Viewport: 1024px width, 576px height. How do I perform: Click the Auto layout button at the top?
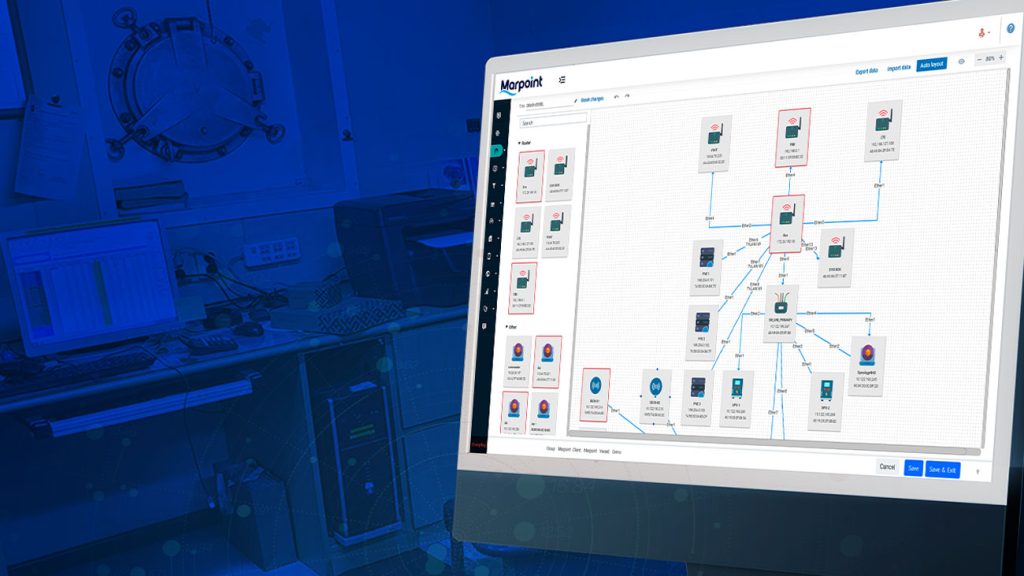(x=930, y=64)
